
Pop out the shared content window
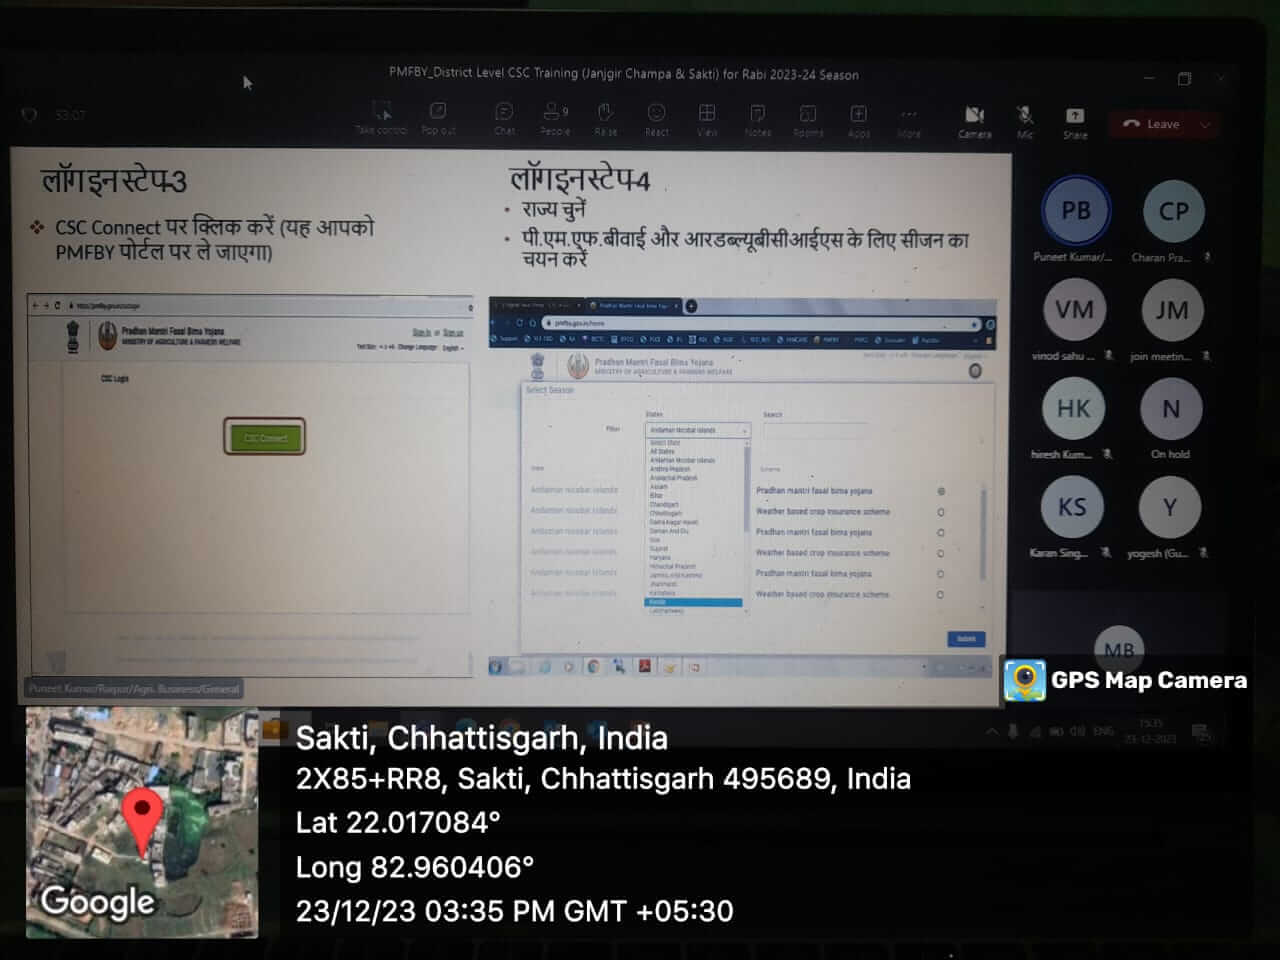coord(438,116)
